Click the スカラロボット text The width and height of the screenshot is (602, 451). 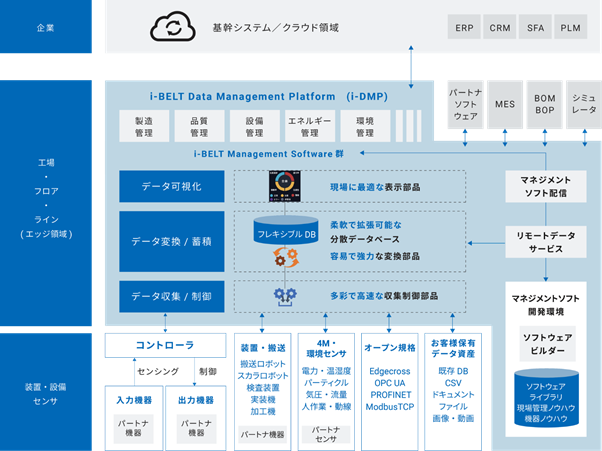pyautogui.click(x=263, y=376)
